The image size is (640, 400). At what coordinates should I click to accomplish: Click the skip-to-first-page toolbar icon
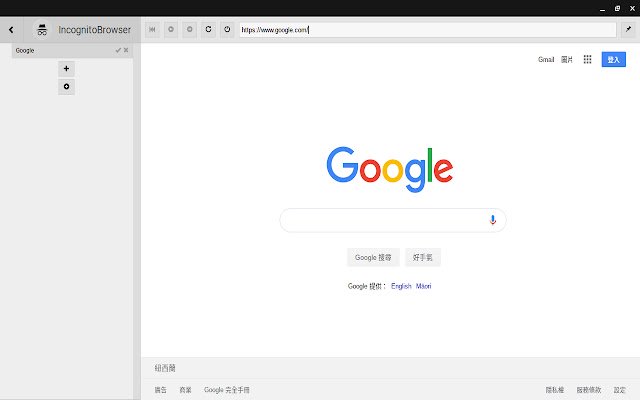tap(152, 29)
